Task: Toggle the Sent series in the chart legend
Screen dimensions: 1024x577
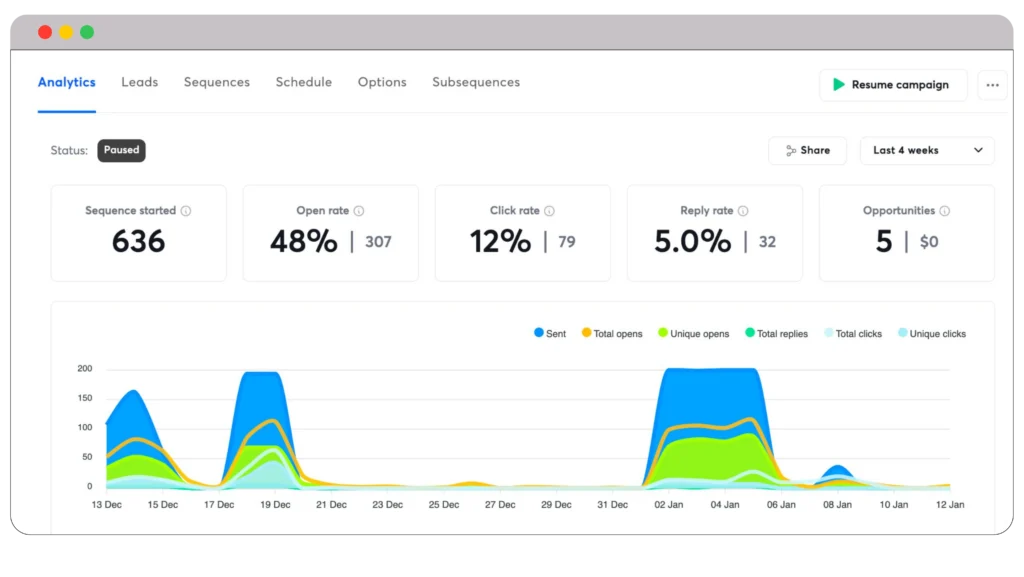Action: (x=549, y=332)
